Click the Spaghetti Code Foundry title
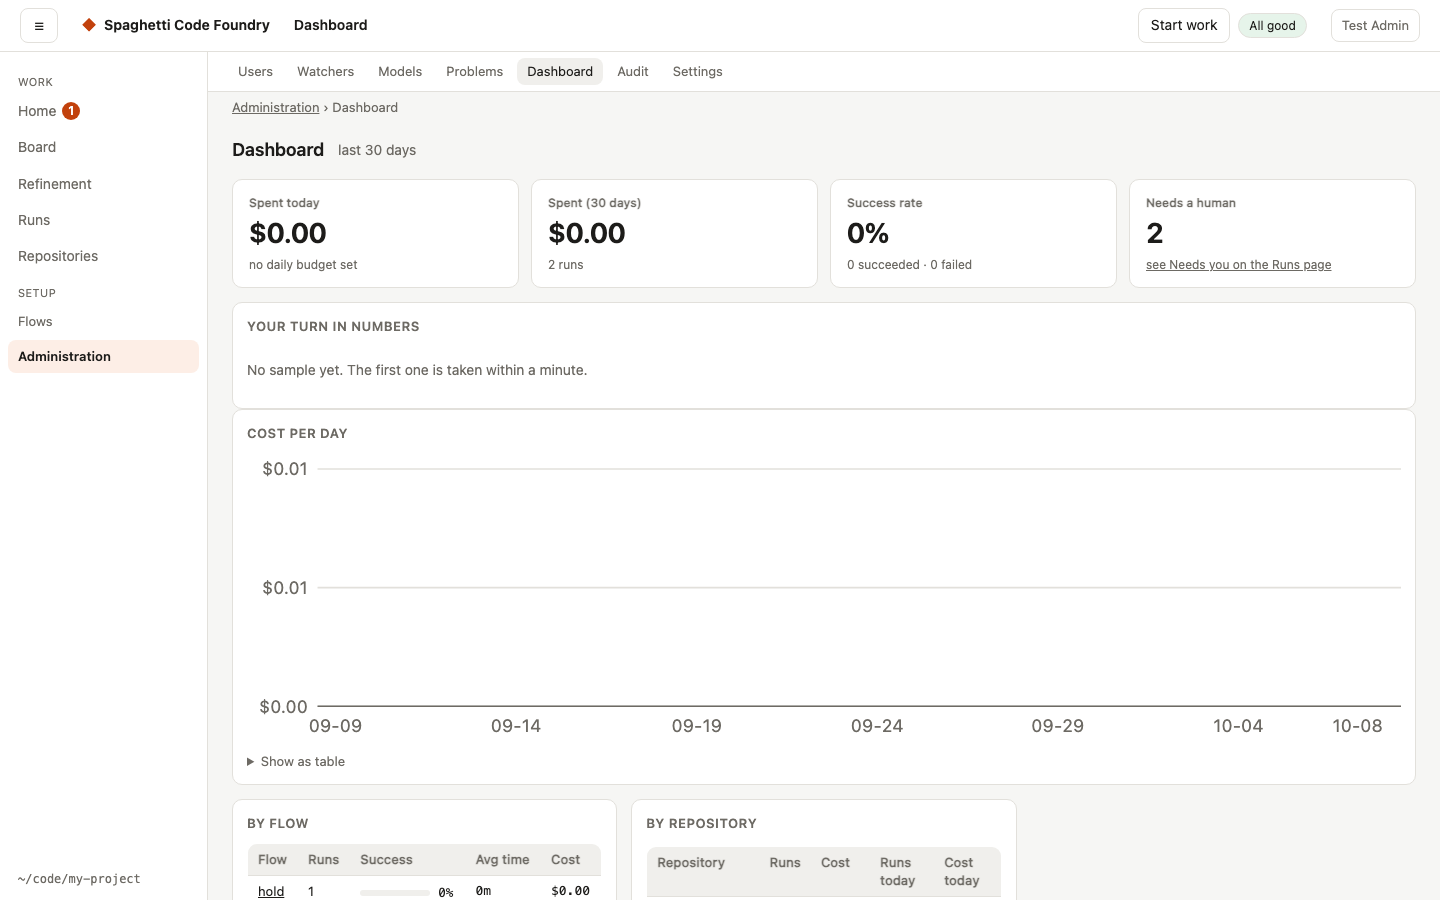The height and width of the screenshot is (900, 1440). (x=187, y=25)
